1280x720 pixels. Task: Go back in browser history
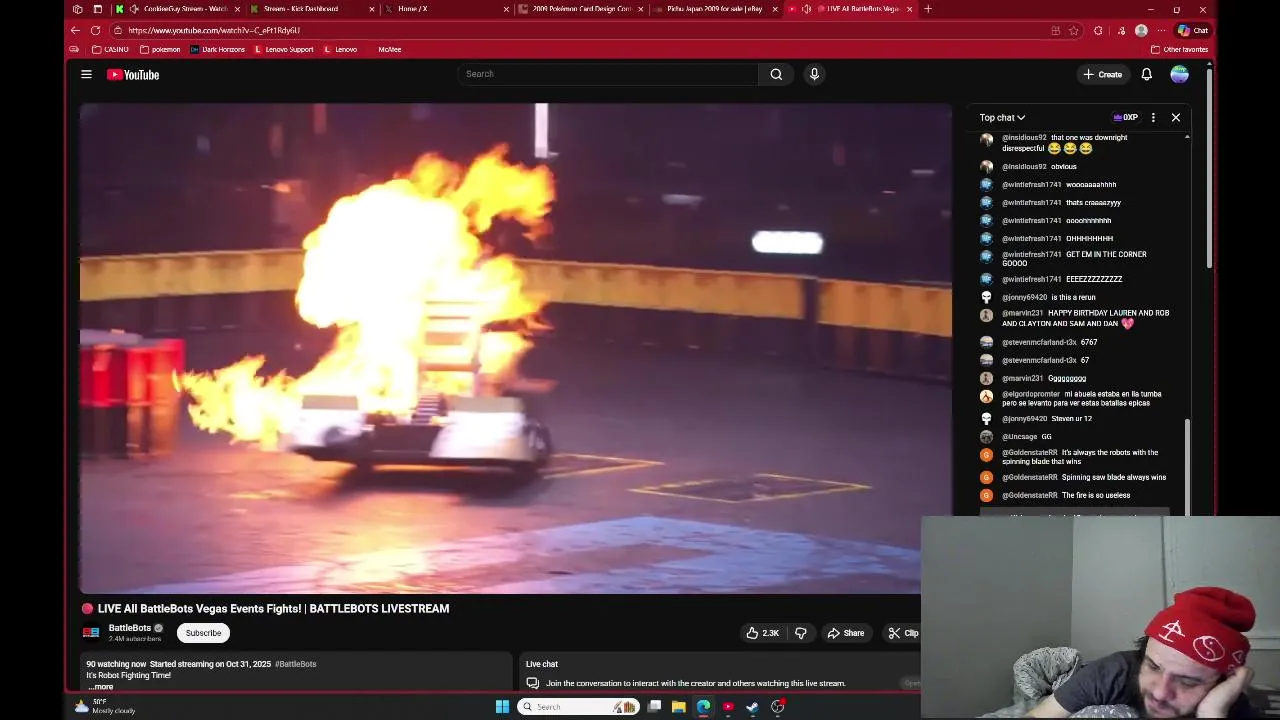tap(75, 30)
